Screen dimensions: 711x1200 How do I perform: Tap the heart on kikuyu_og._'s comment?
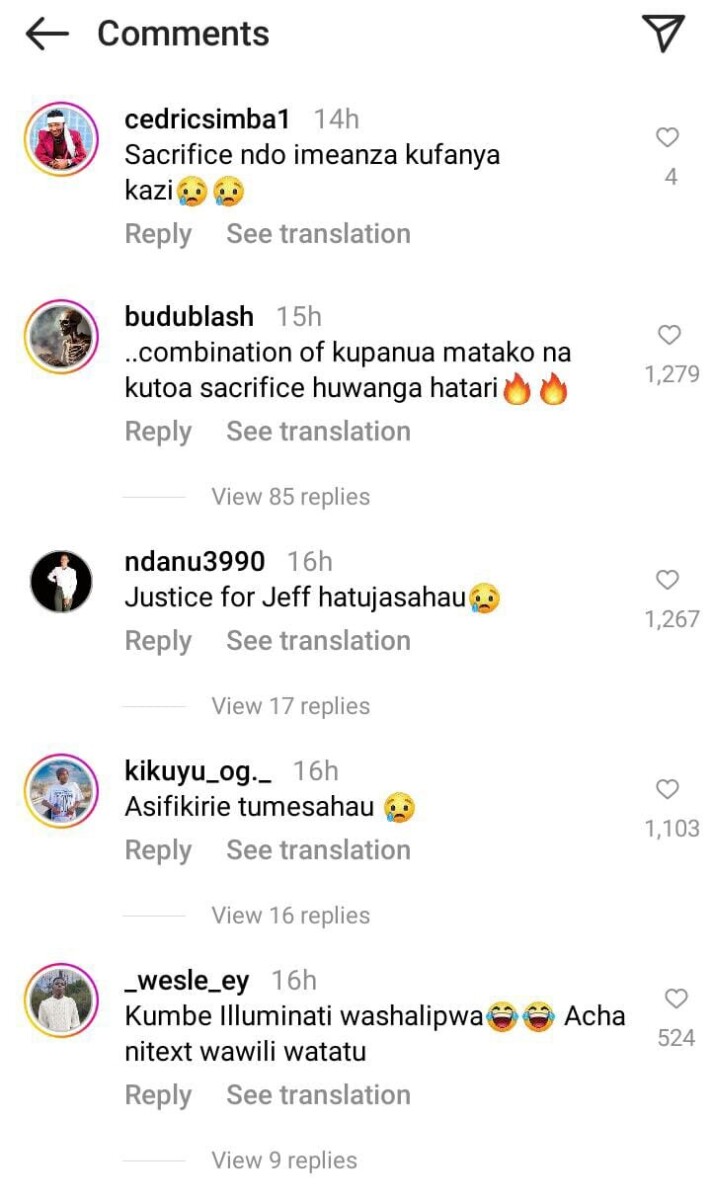tap(668, 790)
